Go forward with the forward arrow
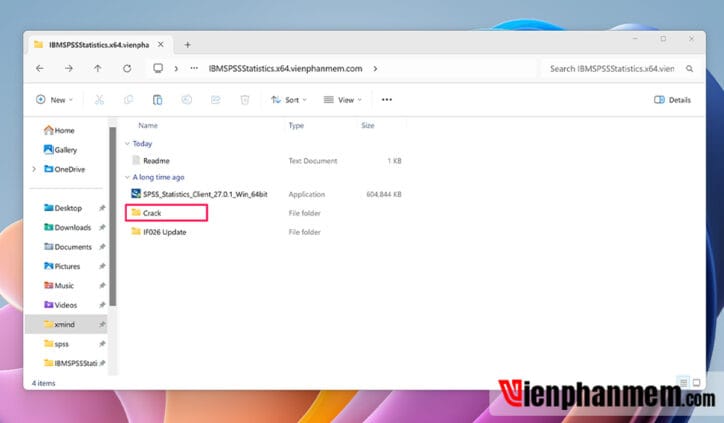 click(x=69, y=68)
